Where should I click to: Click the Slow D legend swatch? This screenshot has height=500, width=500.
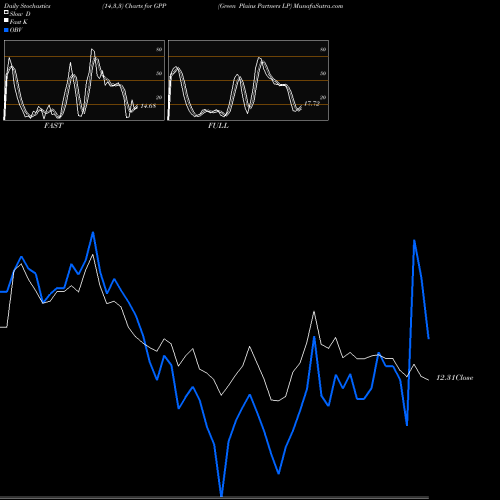point(6,13)
